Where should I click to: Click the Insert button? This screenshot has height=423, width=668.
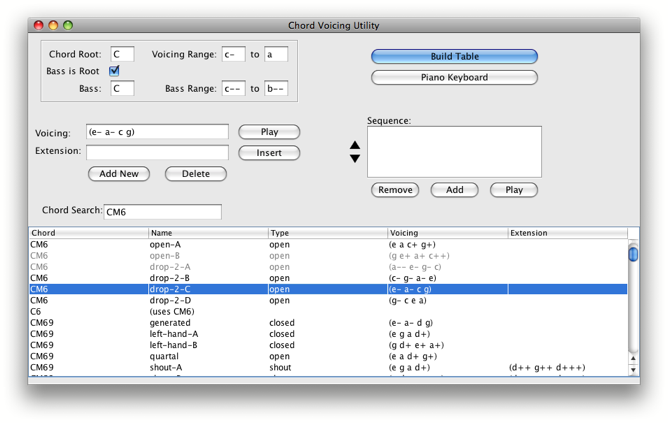[269, 153]
